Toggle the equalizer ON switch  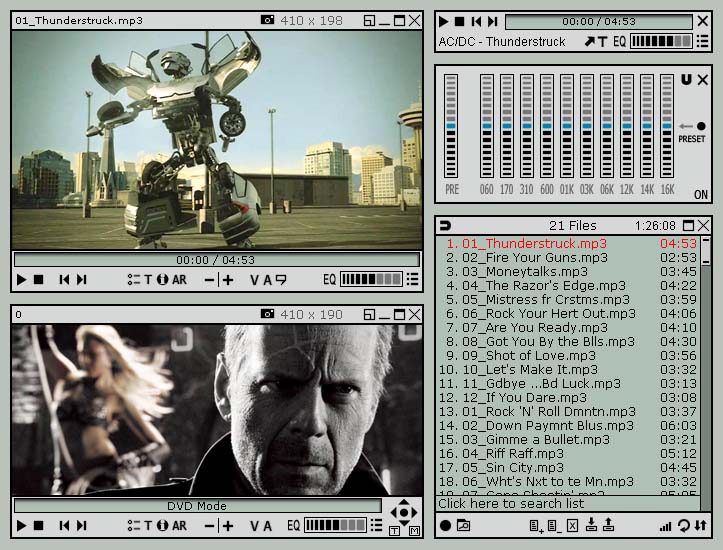tap(700, 195)
